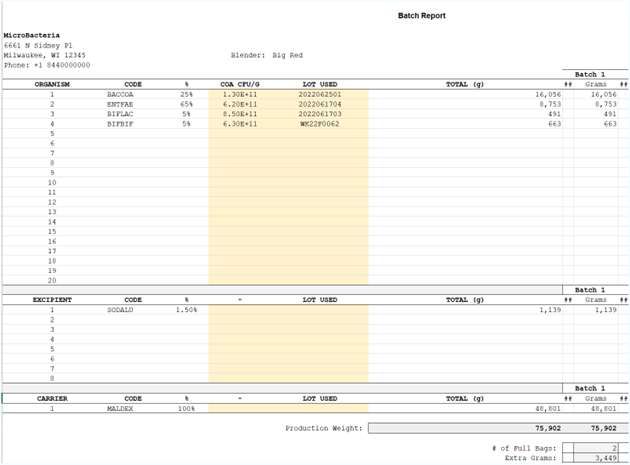
Task: Click the 100% carrier cell
Action: point(186,408)
